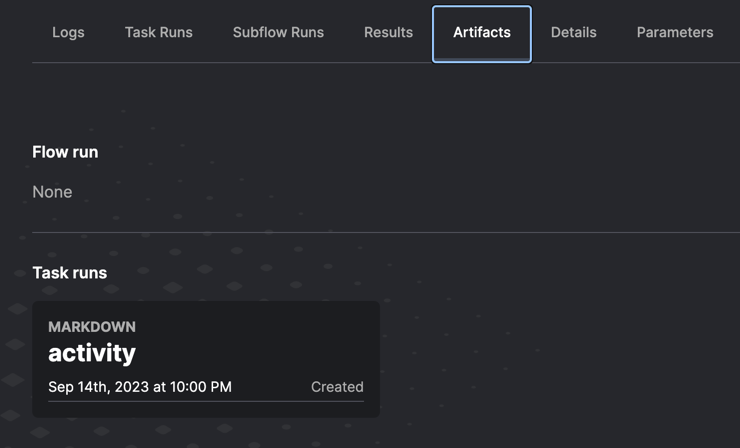The height and width of the screenshot is (448, 740).
Task: Click empty space right of the activity card
Action: pyautogui.click(x=557, y=359)
